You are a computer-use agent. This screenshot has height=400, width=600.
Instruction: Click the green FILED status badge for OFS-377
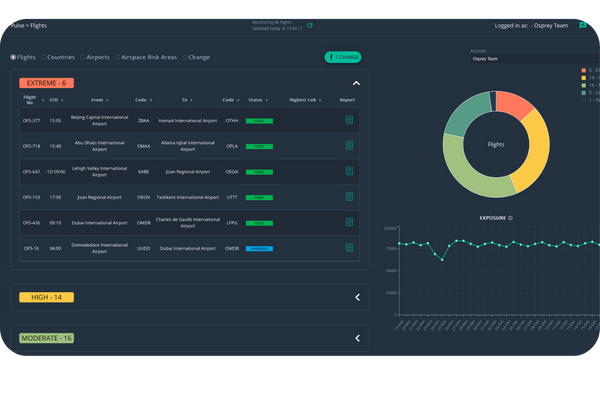tap(259, 121)
